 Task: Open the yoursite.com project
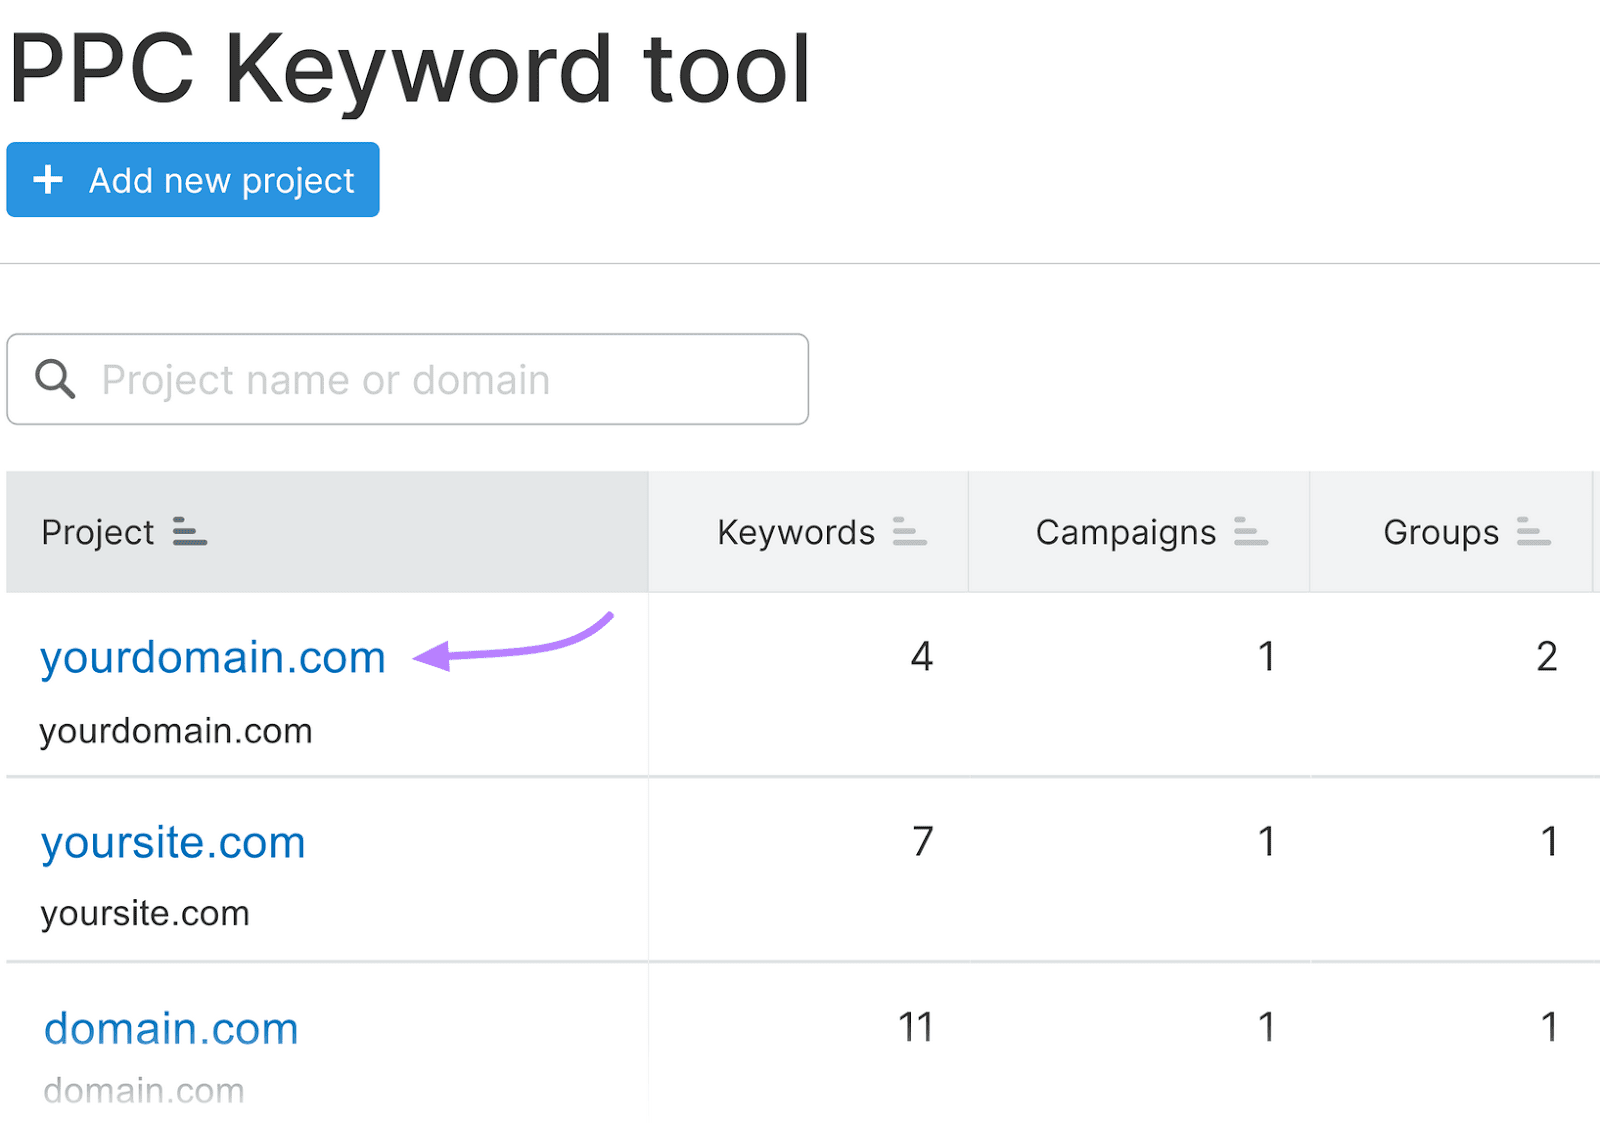tap(172, 842)
